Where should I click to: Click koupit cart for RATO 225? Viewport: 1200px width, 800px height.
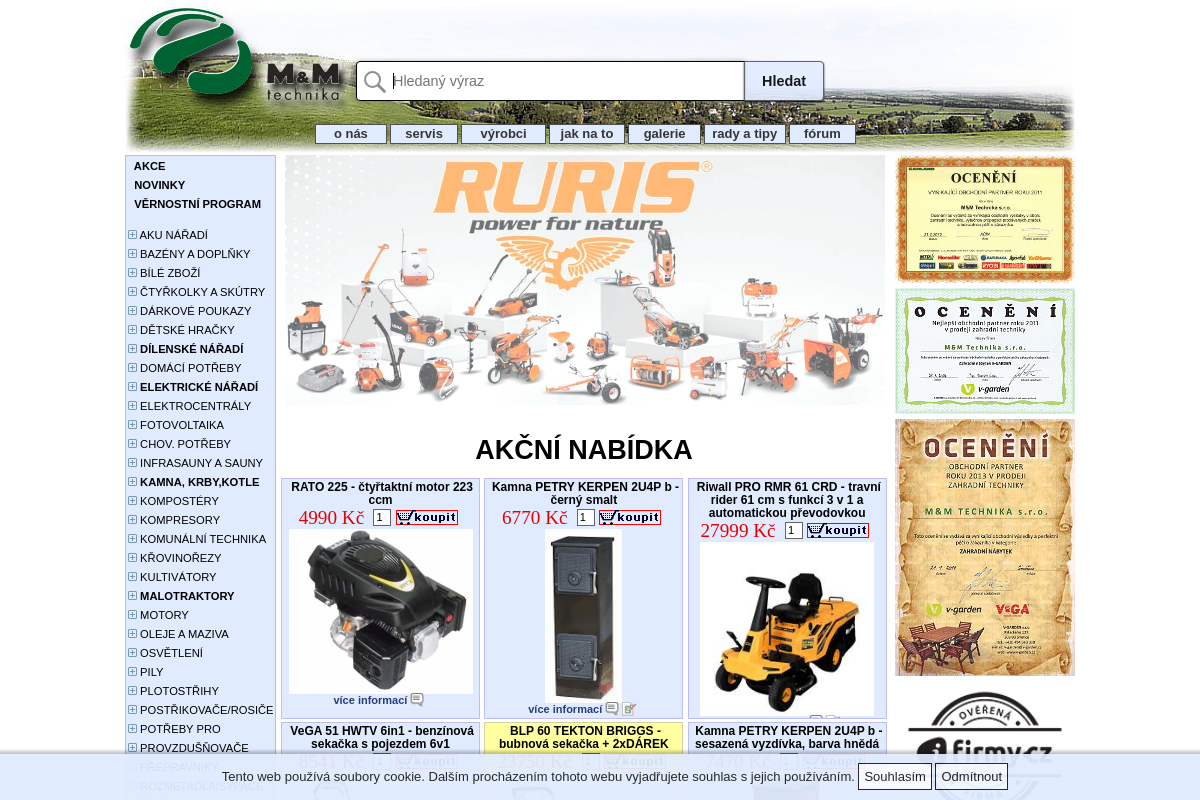(x=427, y=517)
